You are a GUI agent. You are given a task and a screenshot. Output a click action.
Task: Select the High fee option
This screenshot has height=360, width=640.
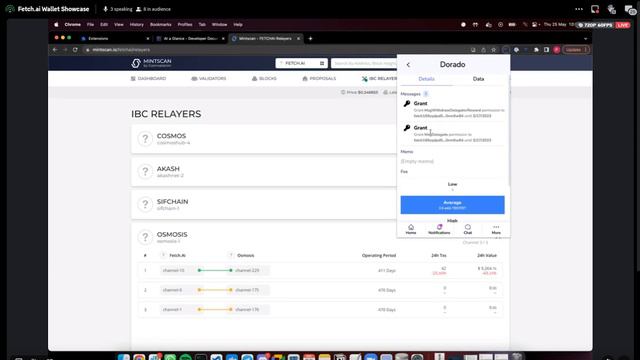tap(452, 220)
